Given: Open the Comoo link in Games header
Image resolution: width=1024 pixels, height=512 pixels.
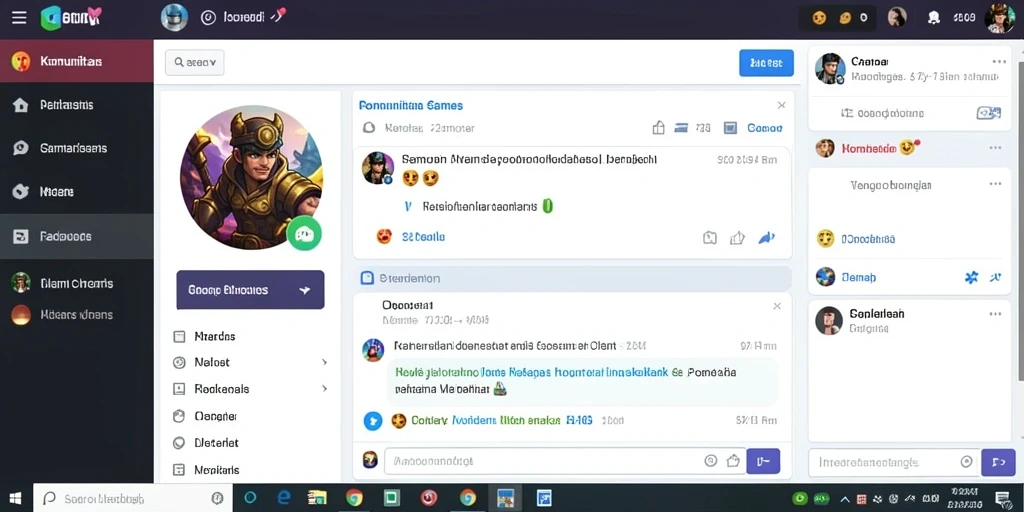Looking at the screenshot, I should pos(764,128).
